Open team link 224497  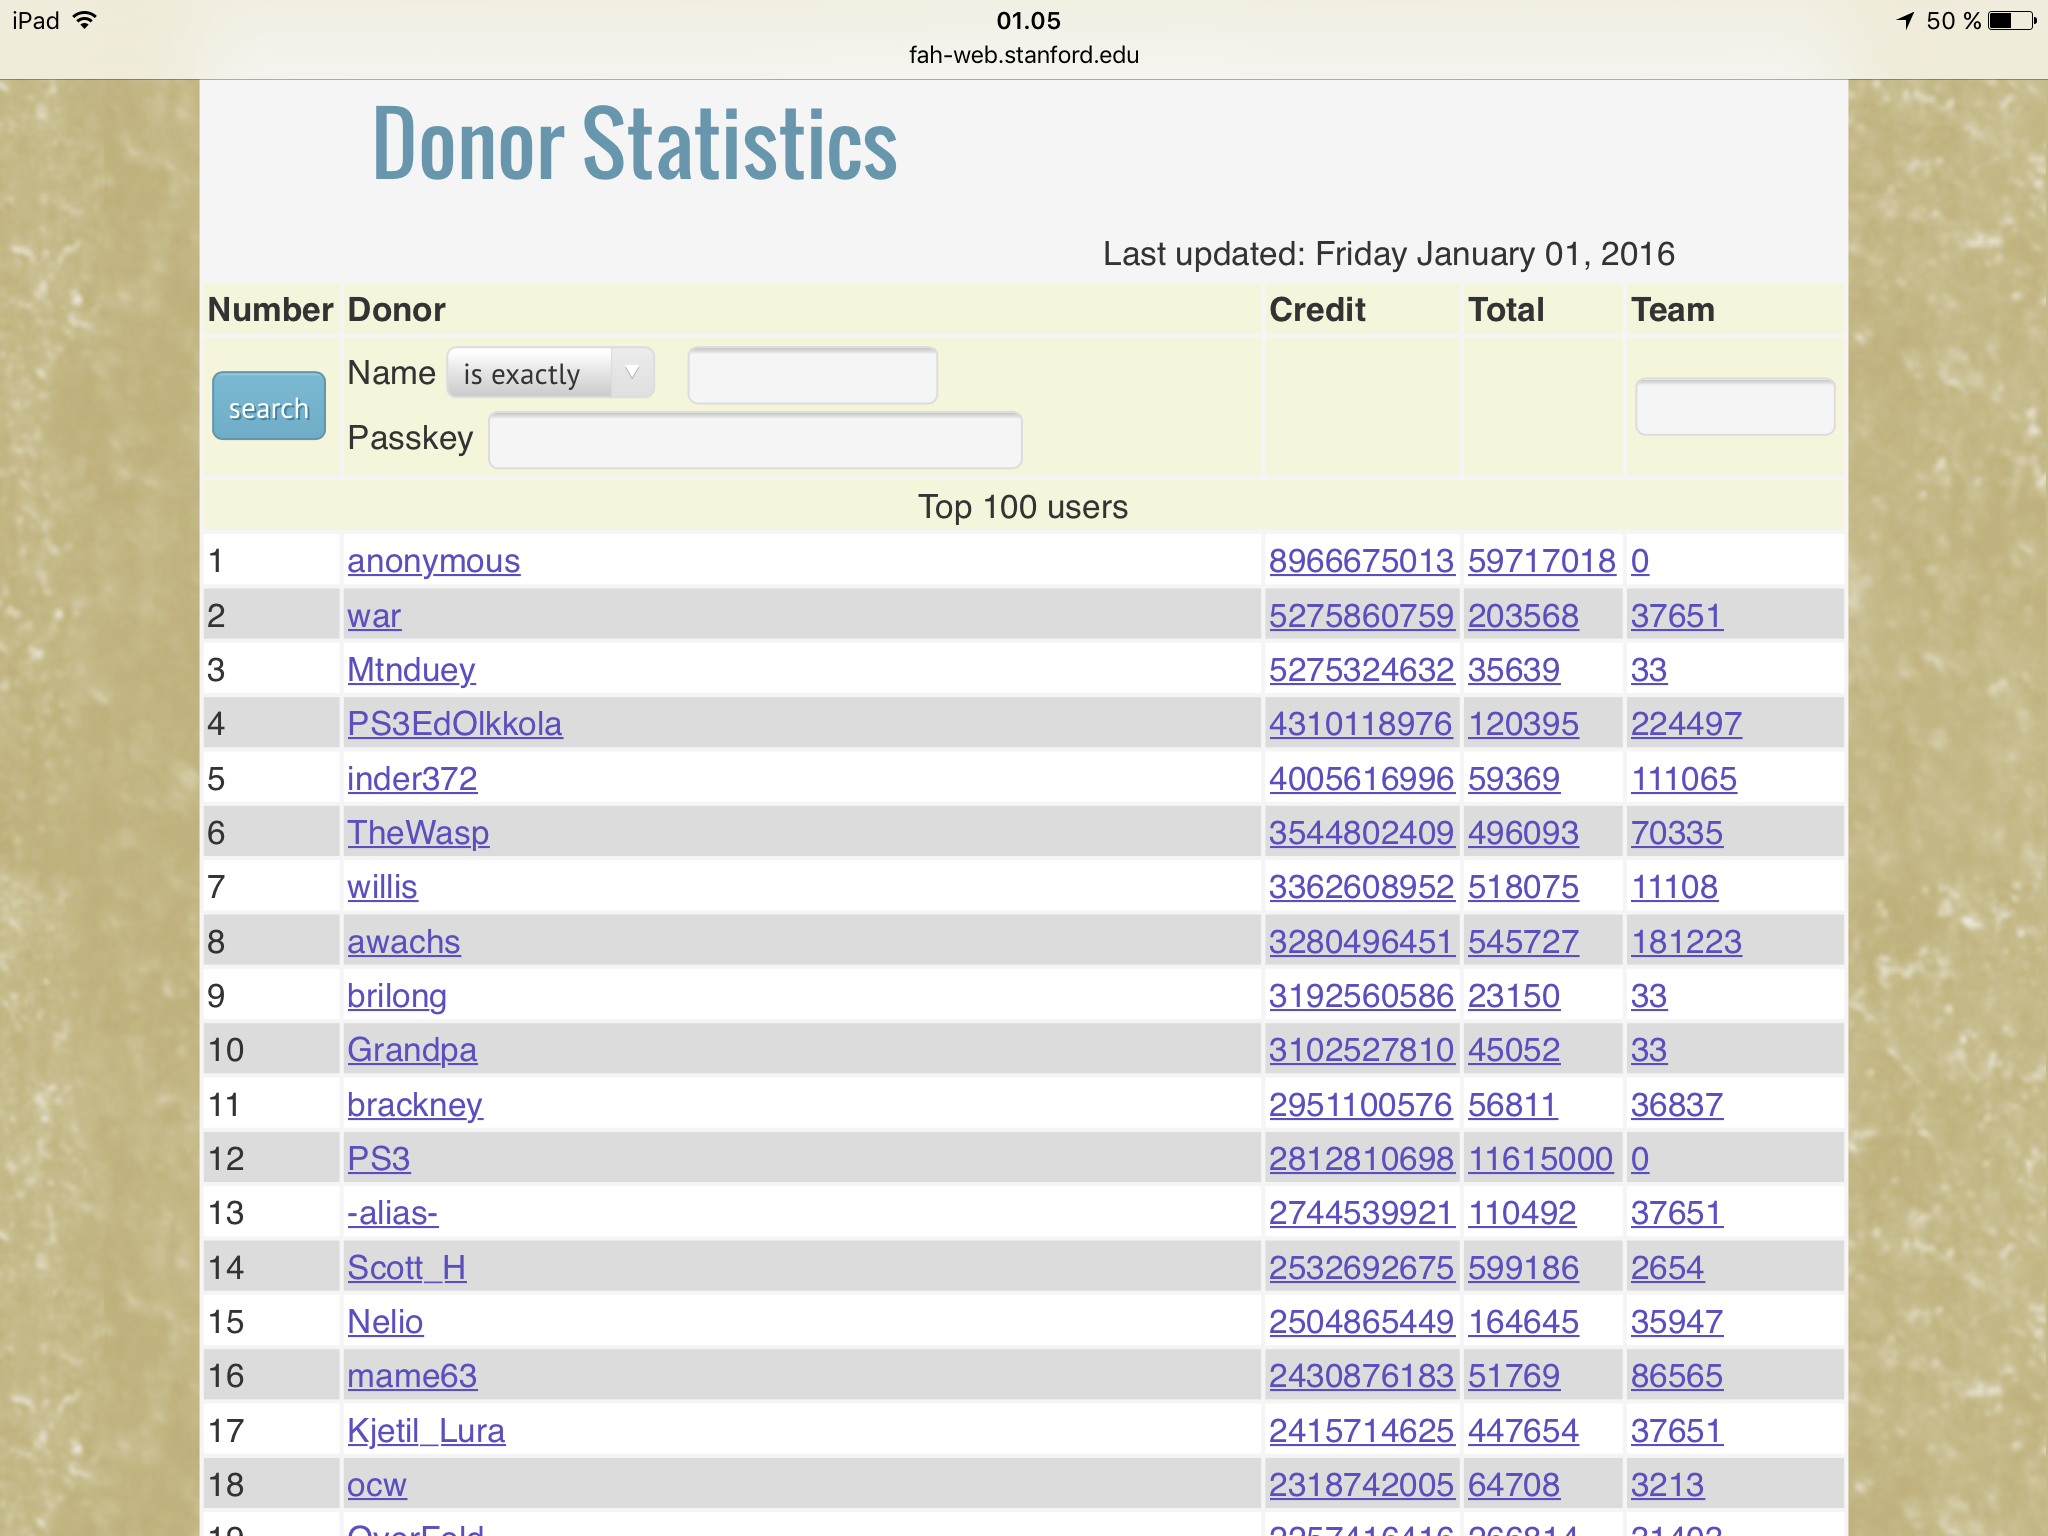tap(1686, 724)
